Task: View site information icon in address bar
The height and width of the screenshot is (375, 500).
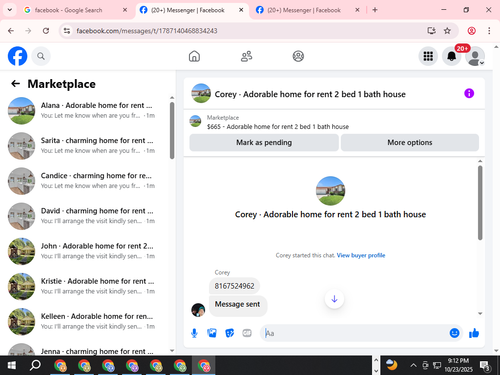Action: tap(67, 31)
